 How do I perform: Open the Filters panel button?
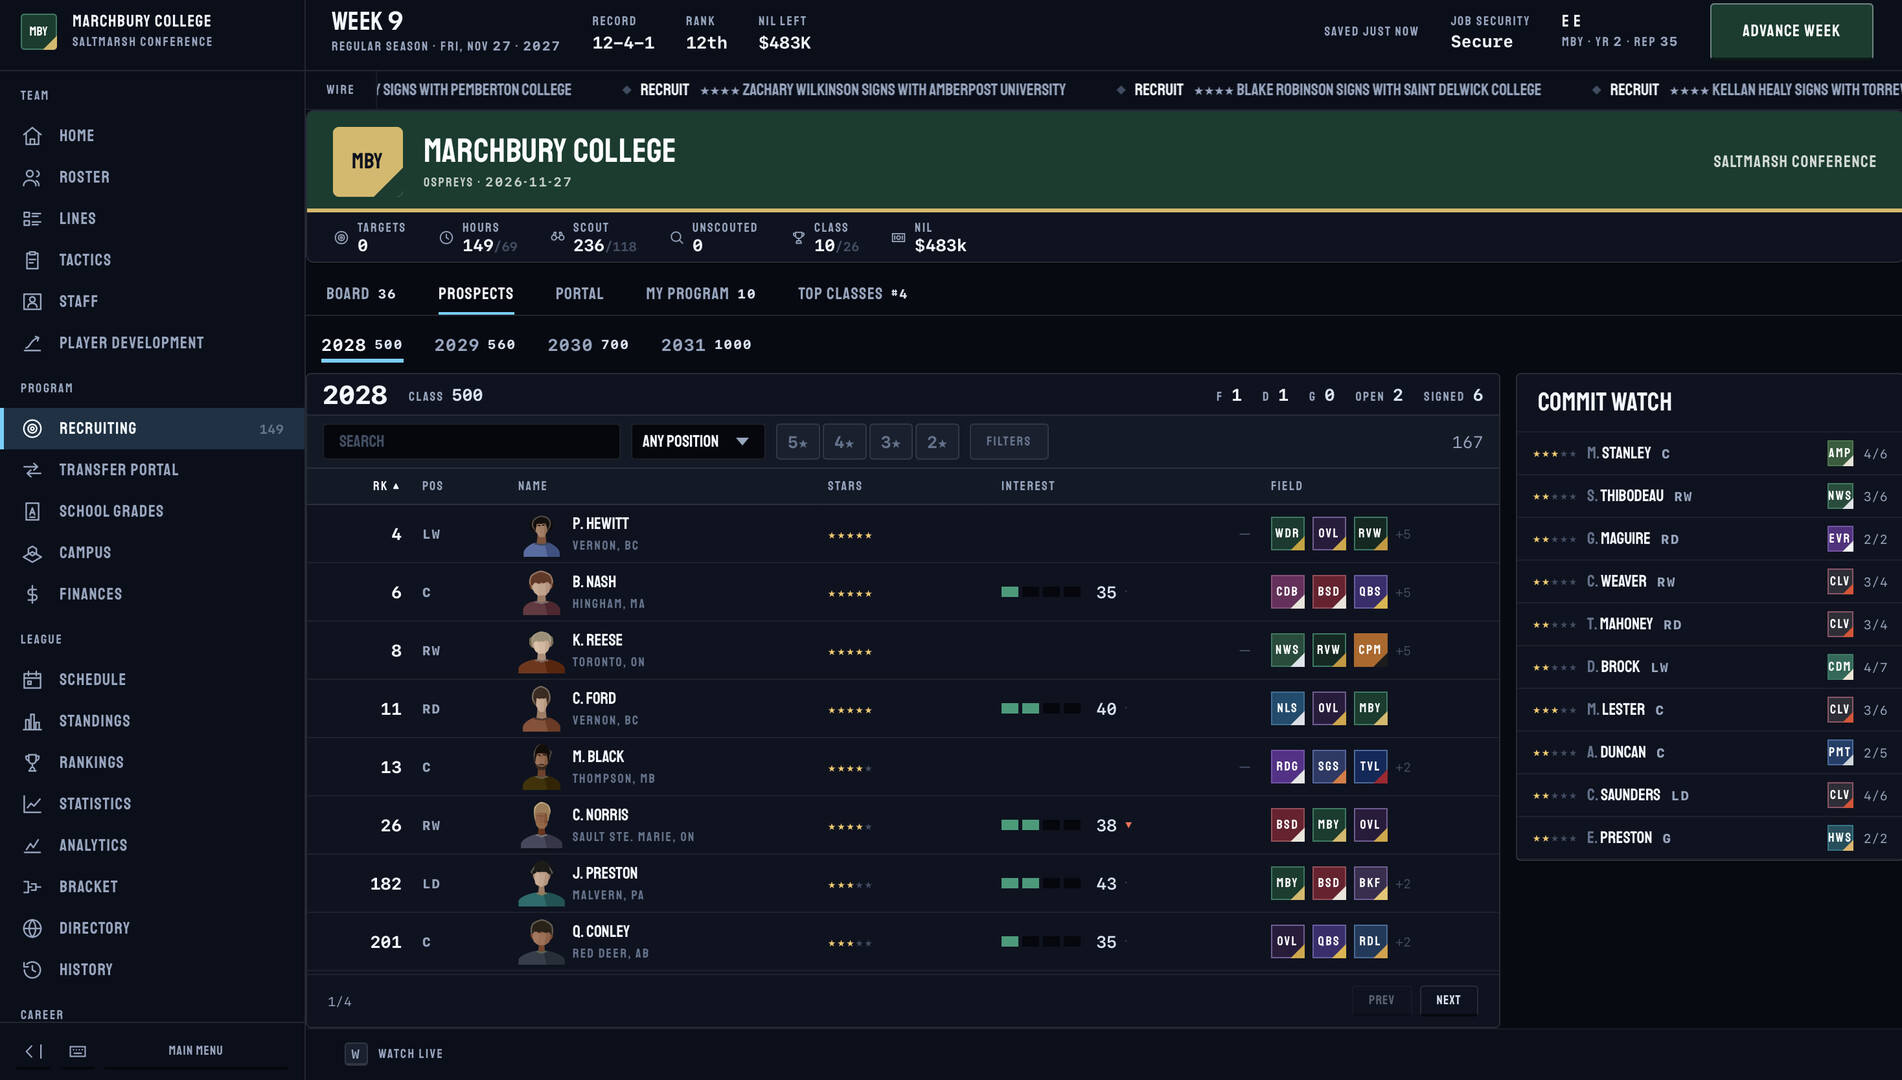[x=1008, y=442]
